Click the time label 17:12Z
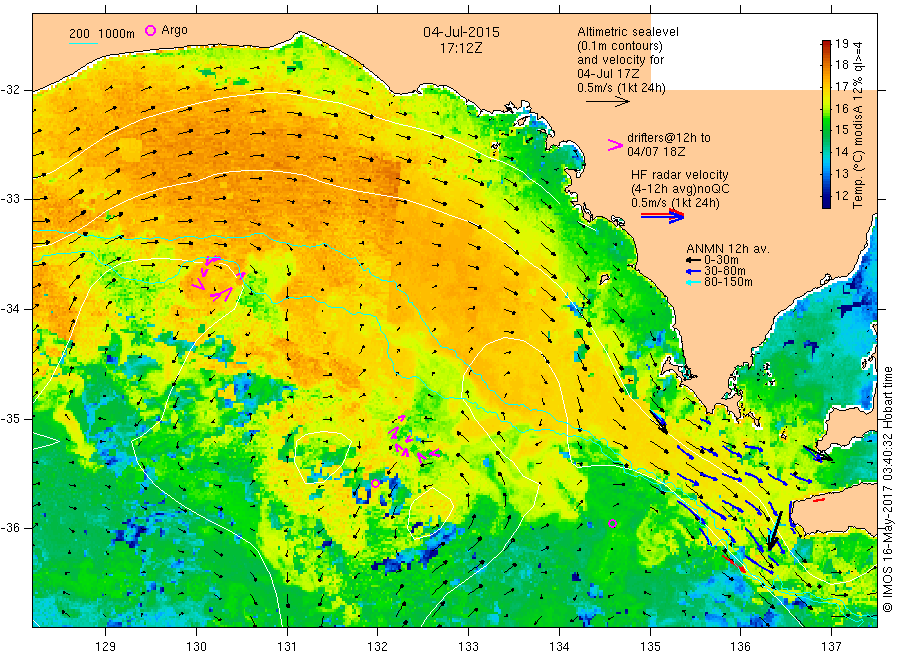900x660 pixels. tap(461, 49)
